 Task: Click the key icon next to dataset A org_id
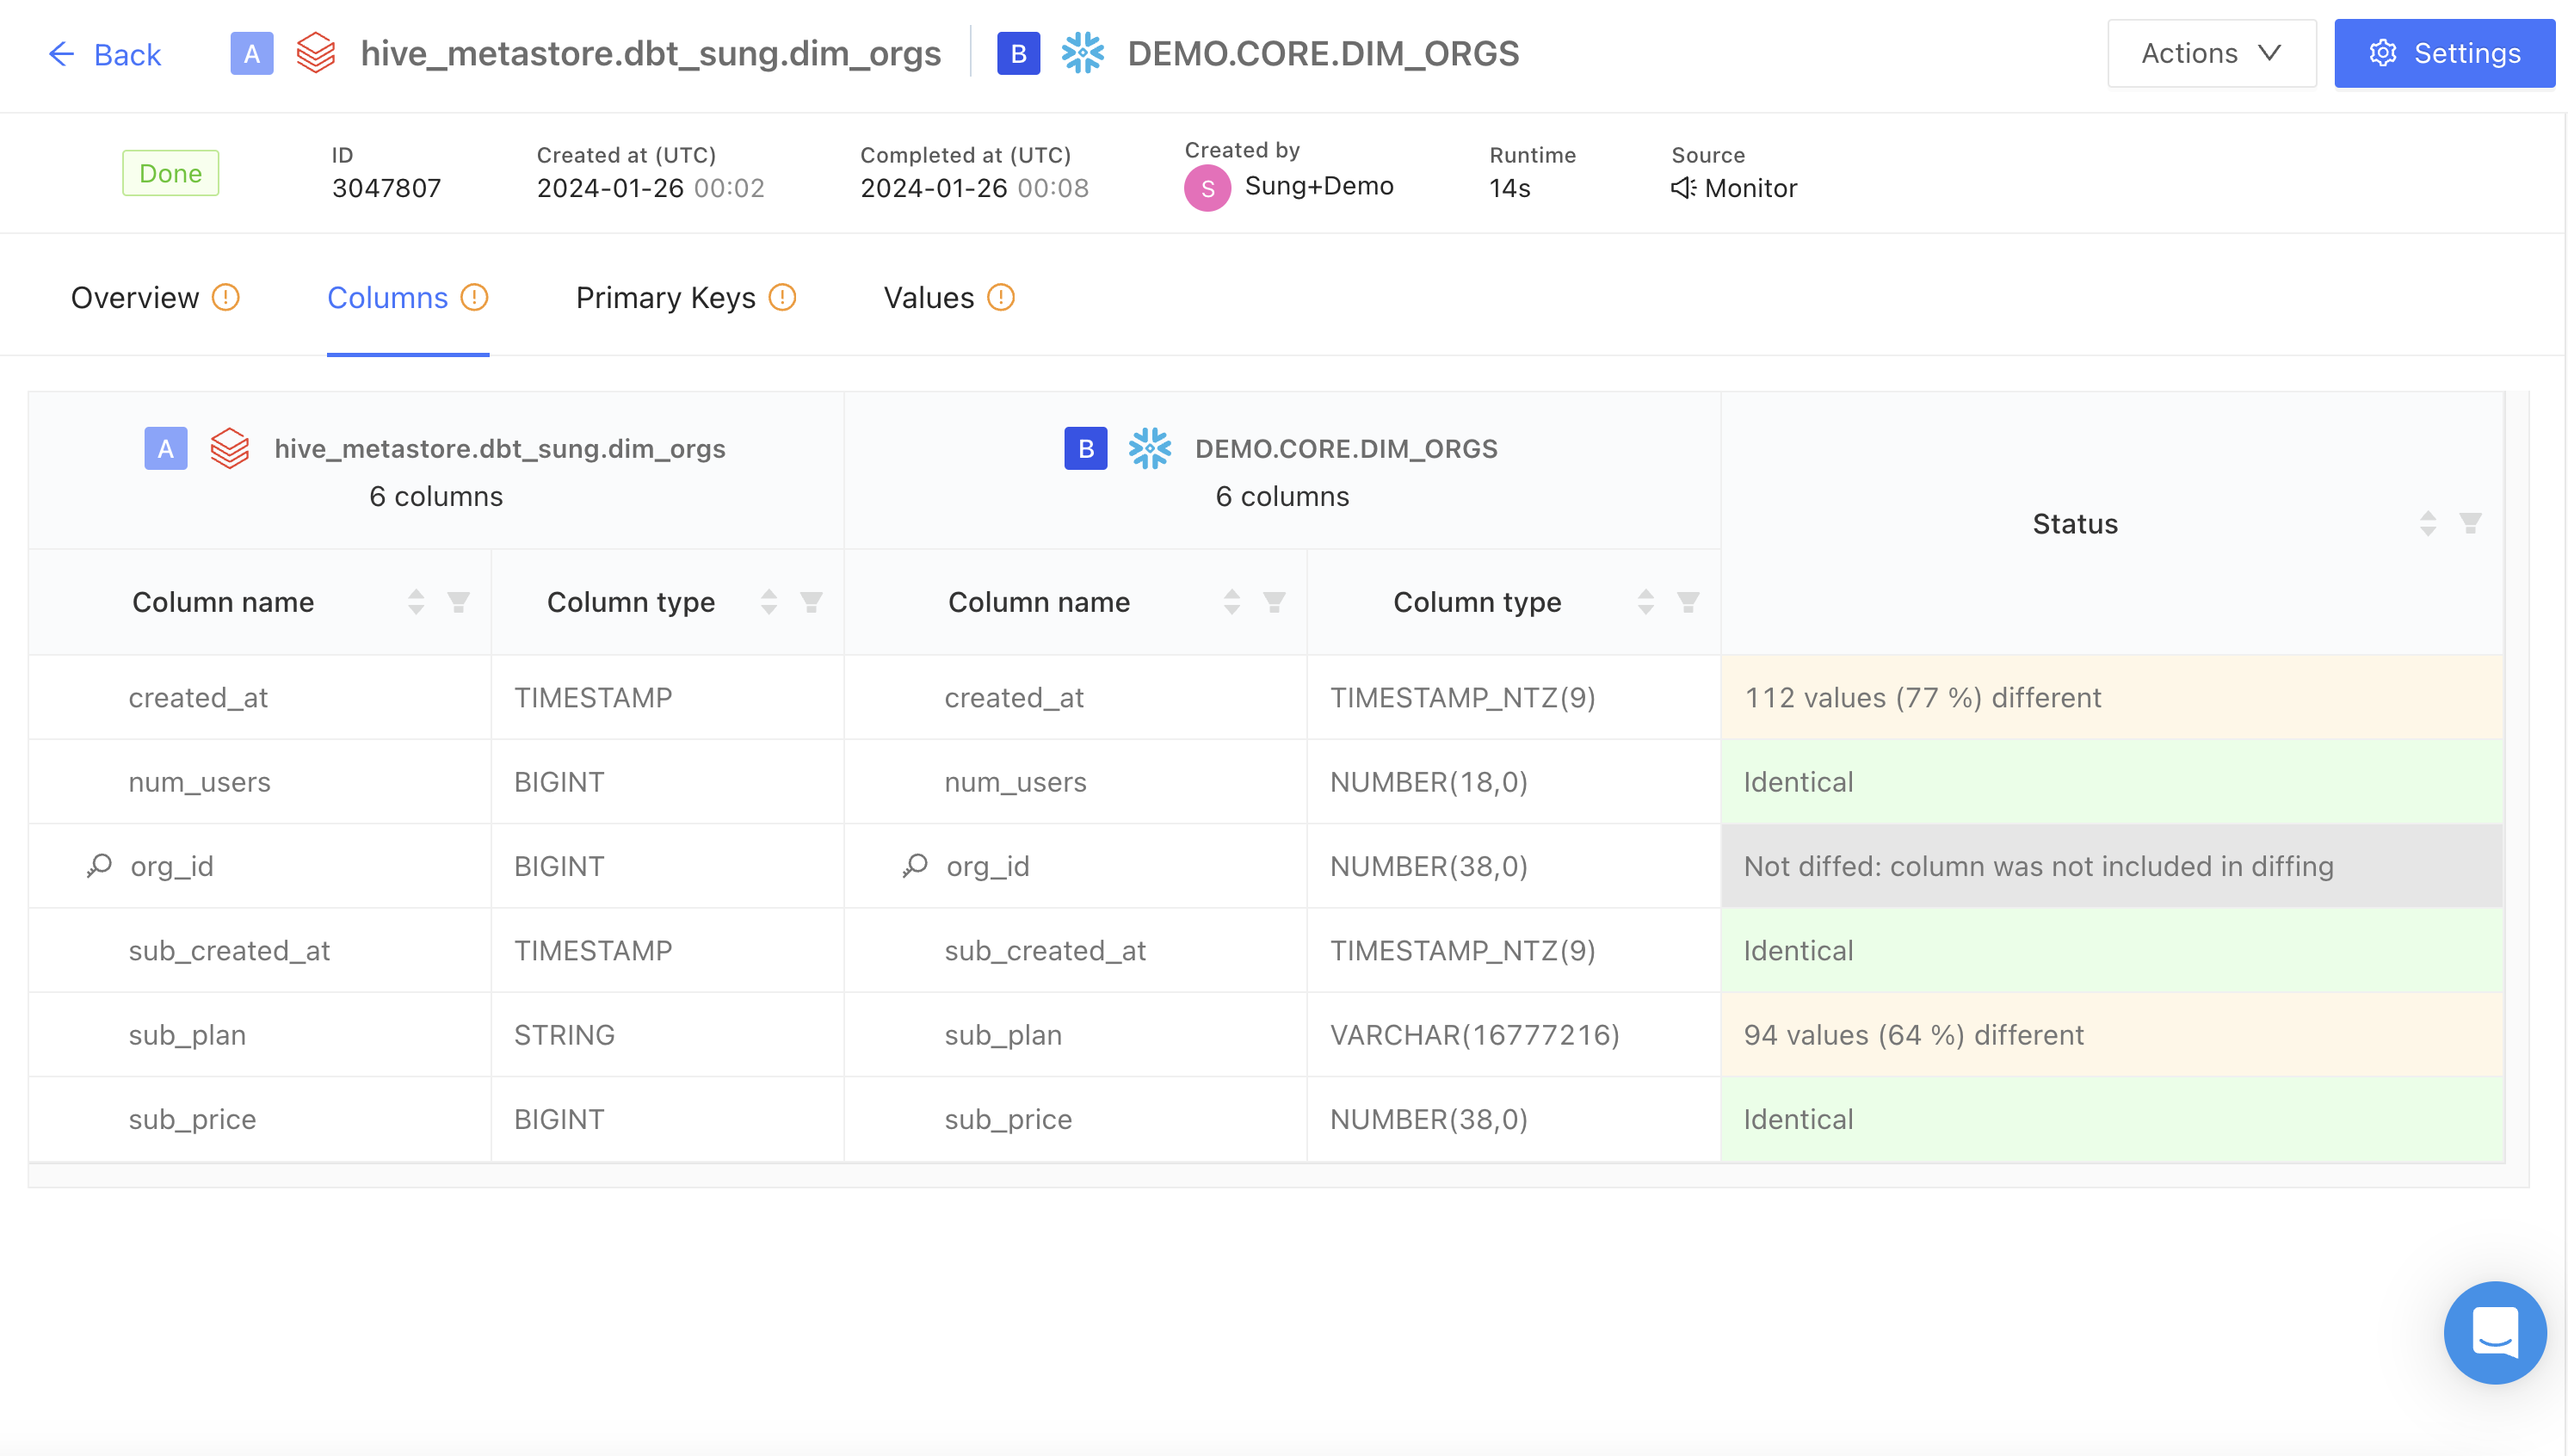99,865
